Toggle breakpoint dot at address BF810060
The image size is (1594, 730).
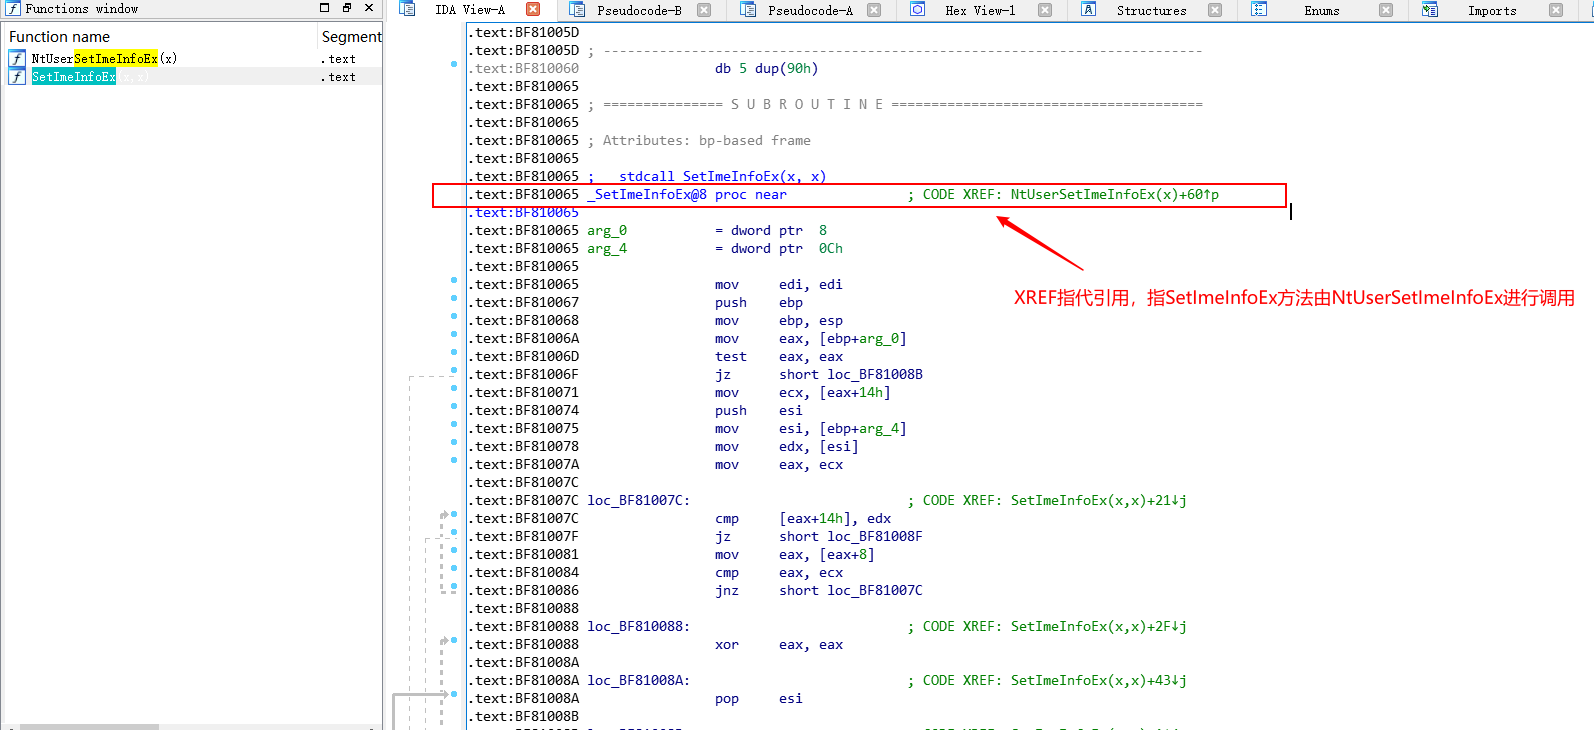[x=454, y=64]
